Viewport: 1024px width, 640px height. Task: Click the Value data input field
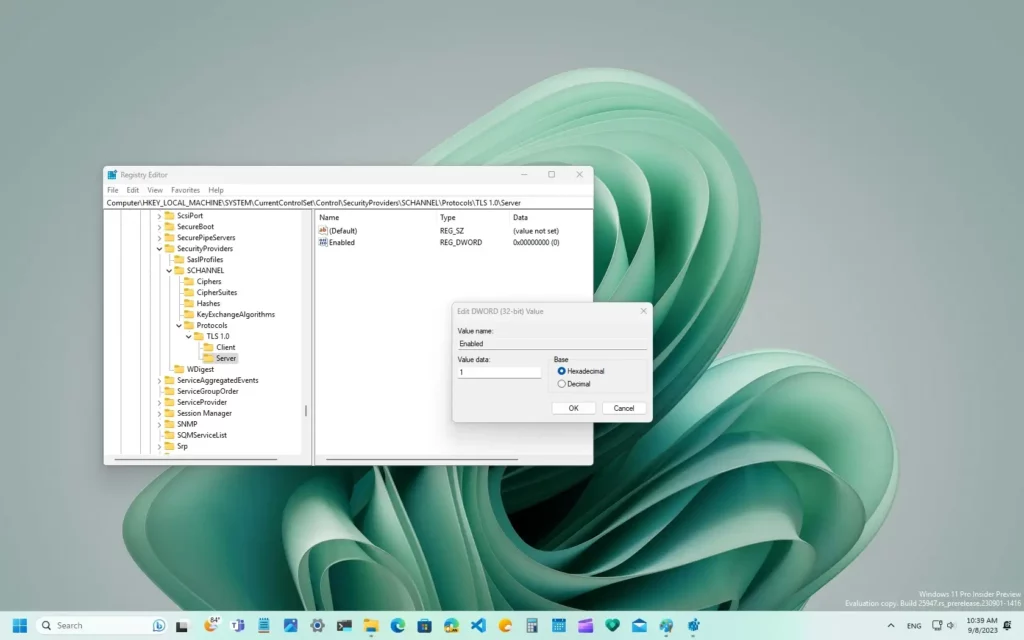coord(499,372)
